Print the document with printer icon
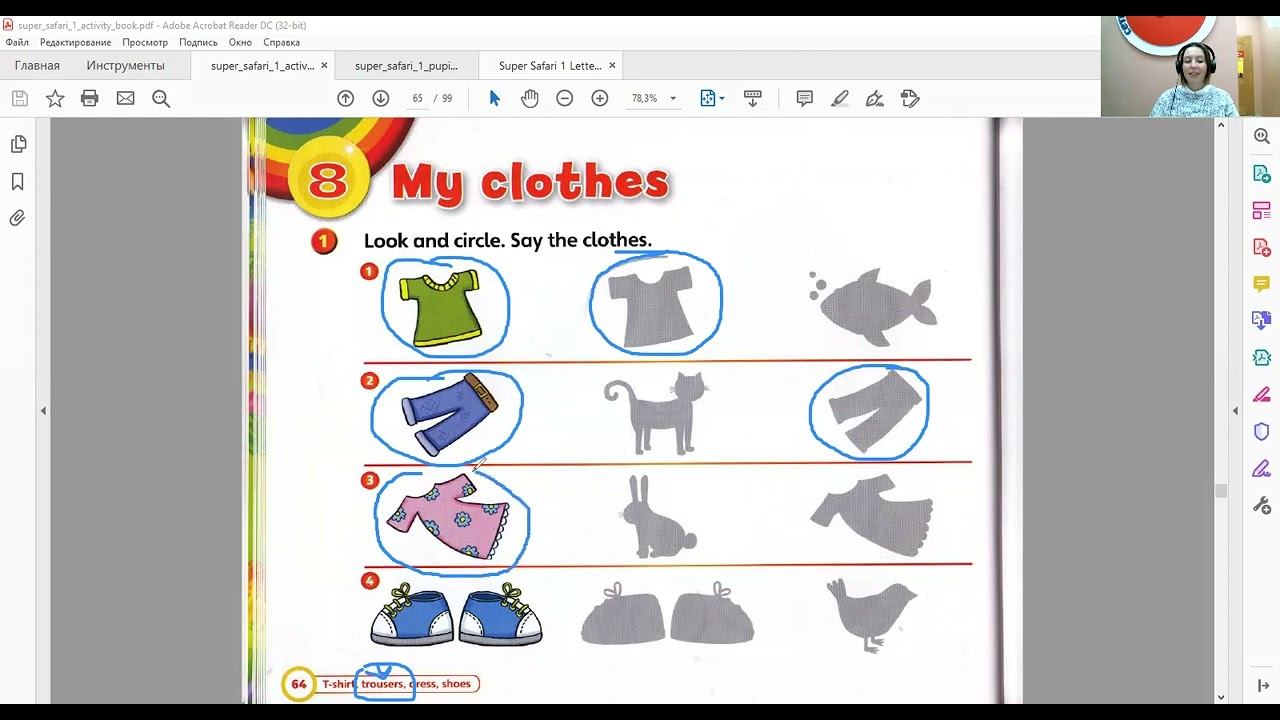 click(90, 98)
